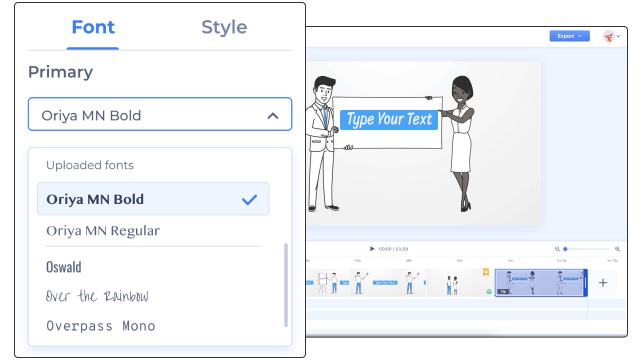Click the yellow bookmark marker on timeline
640x360 pixels.
coord(486,272)
